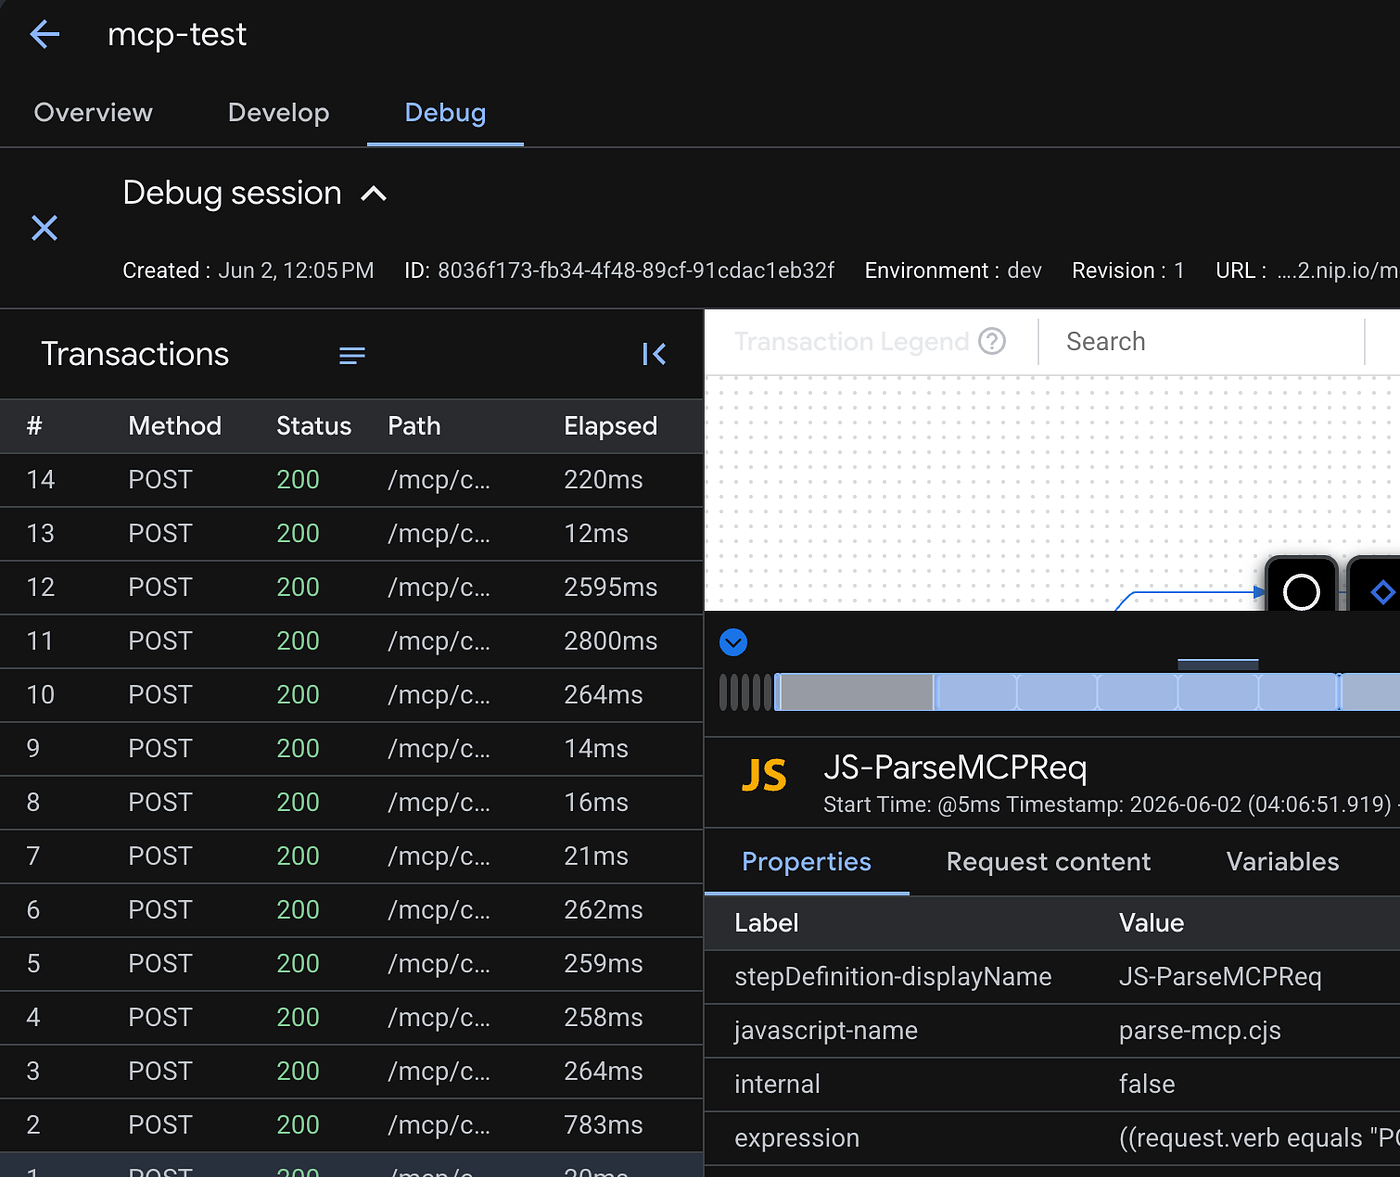Viewport: 1400px width, 1177px height.
Task: Click the Method column header
Action: pos(175,426)
